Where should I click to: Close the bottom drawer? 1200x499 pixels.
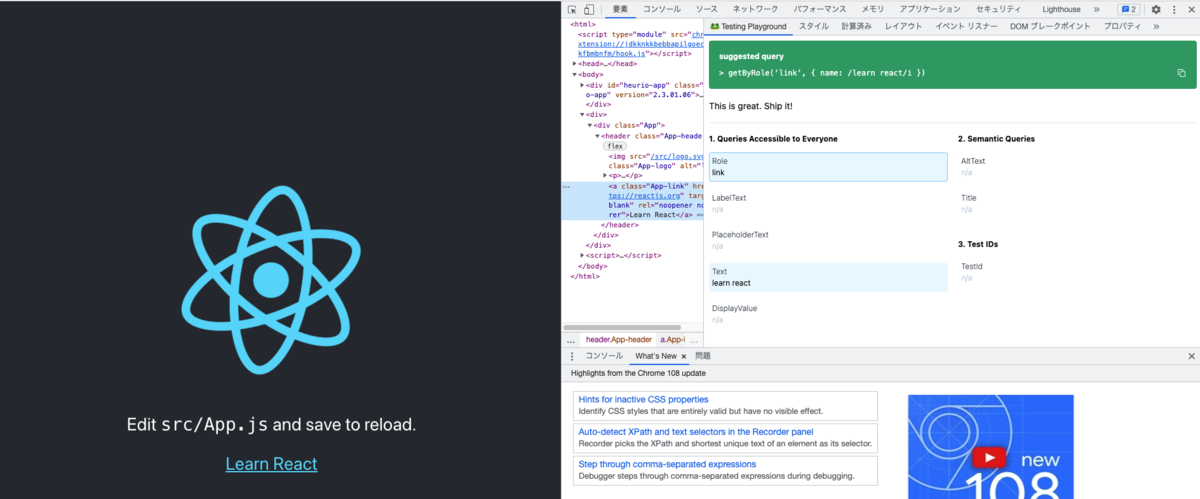coord(1191,356)
